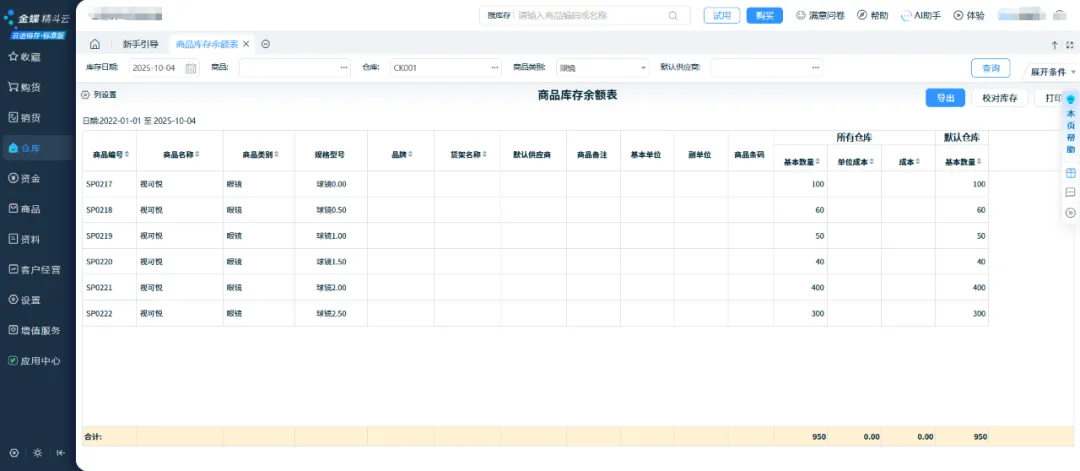1080x471 pixels.
Task: Sort by 商品编号 column header arrows
Action: coord(128,155)
